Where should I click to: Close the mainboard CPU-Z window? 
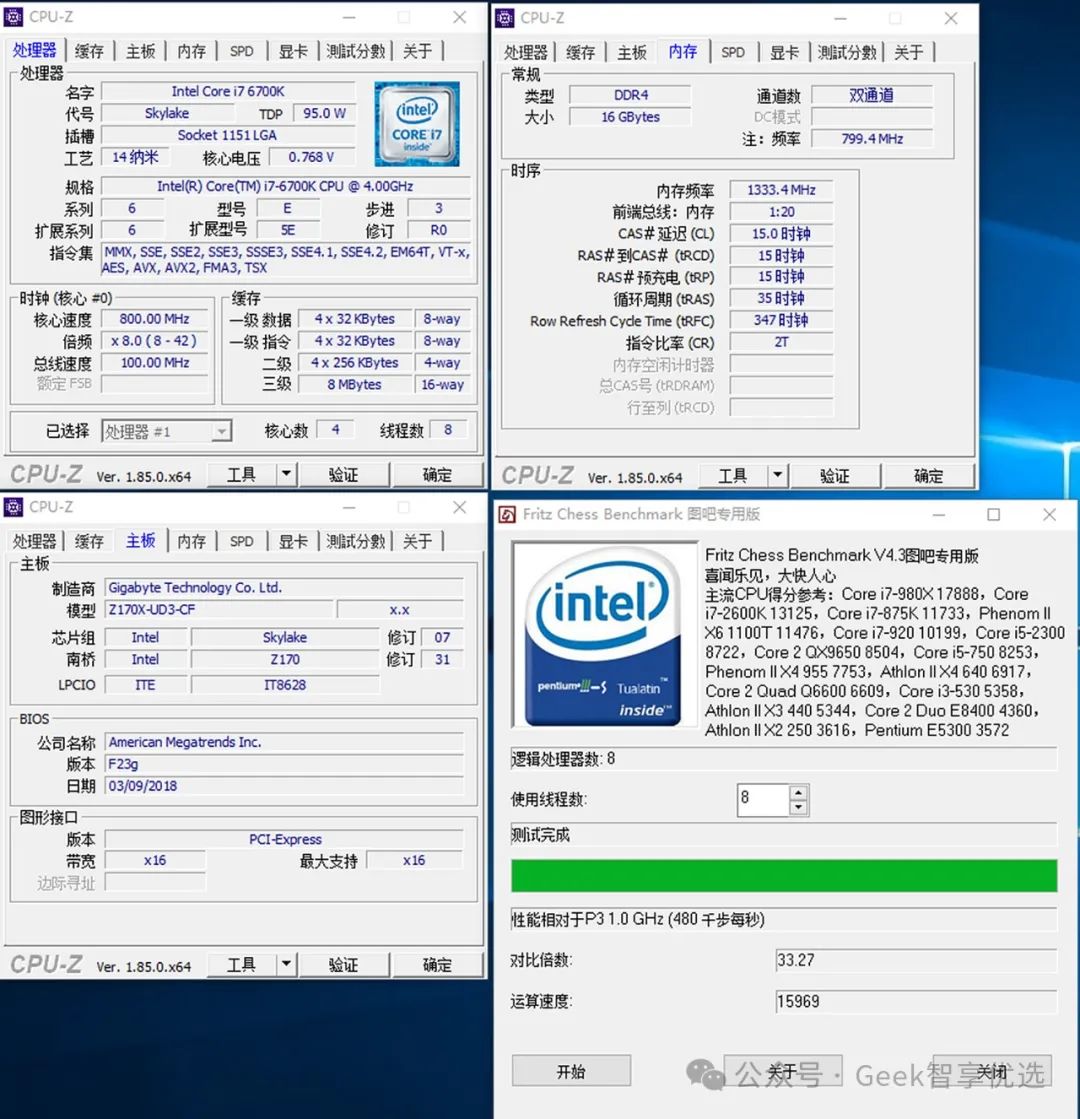tap(460, 507)
